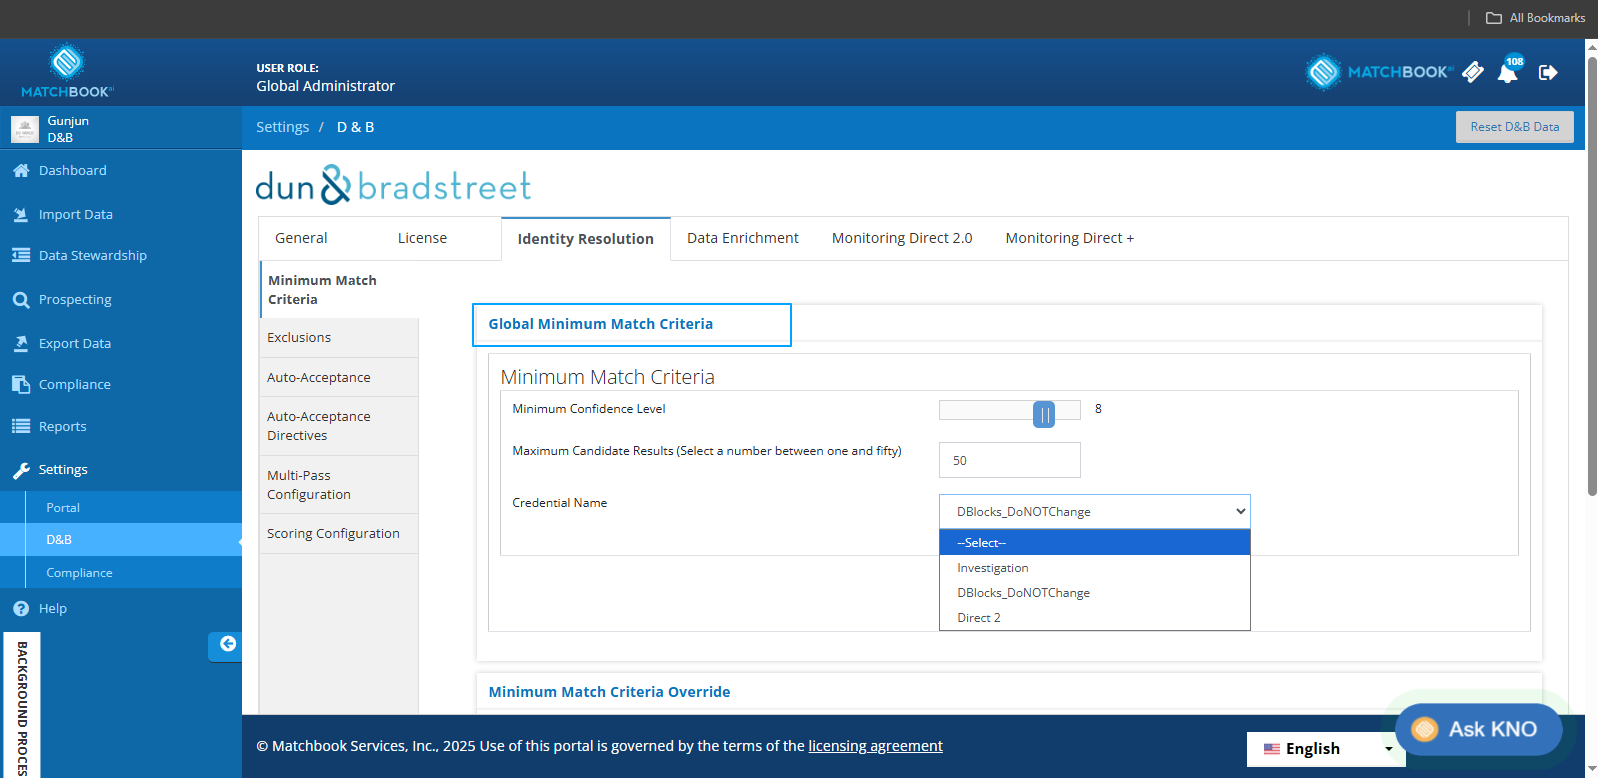The image size is (1598, 778).
Task: Open Dashboard via the home icon
Action: click(x=21, y=171)
